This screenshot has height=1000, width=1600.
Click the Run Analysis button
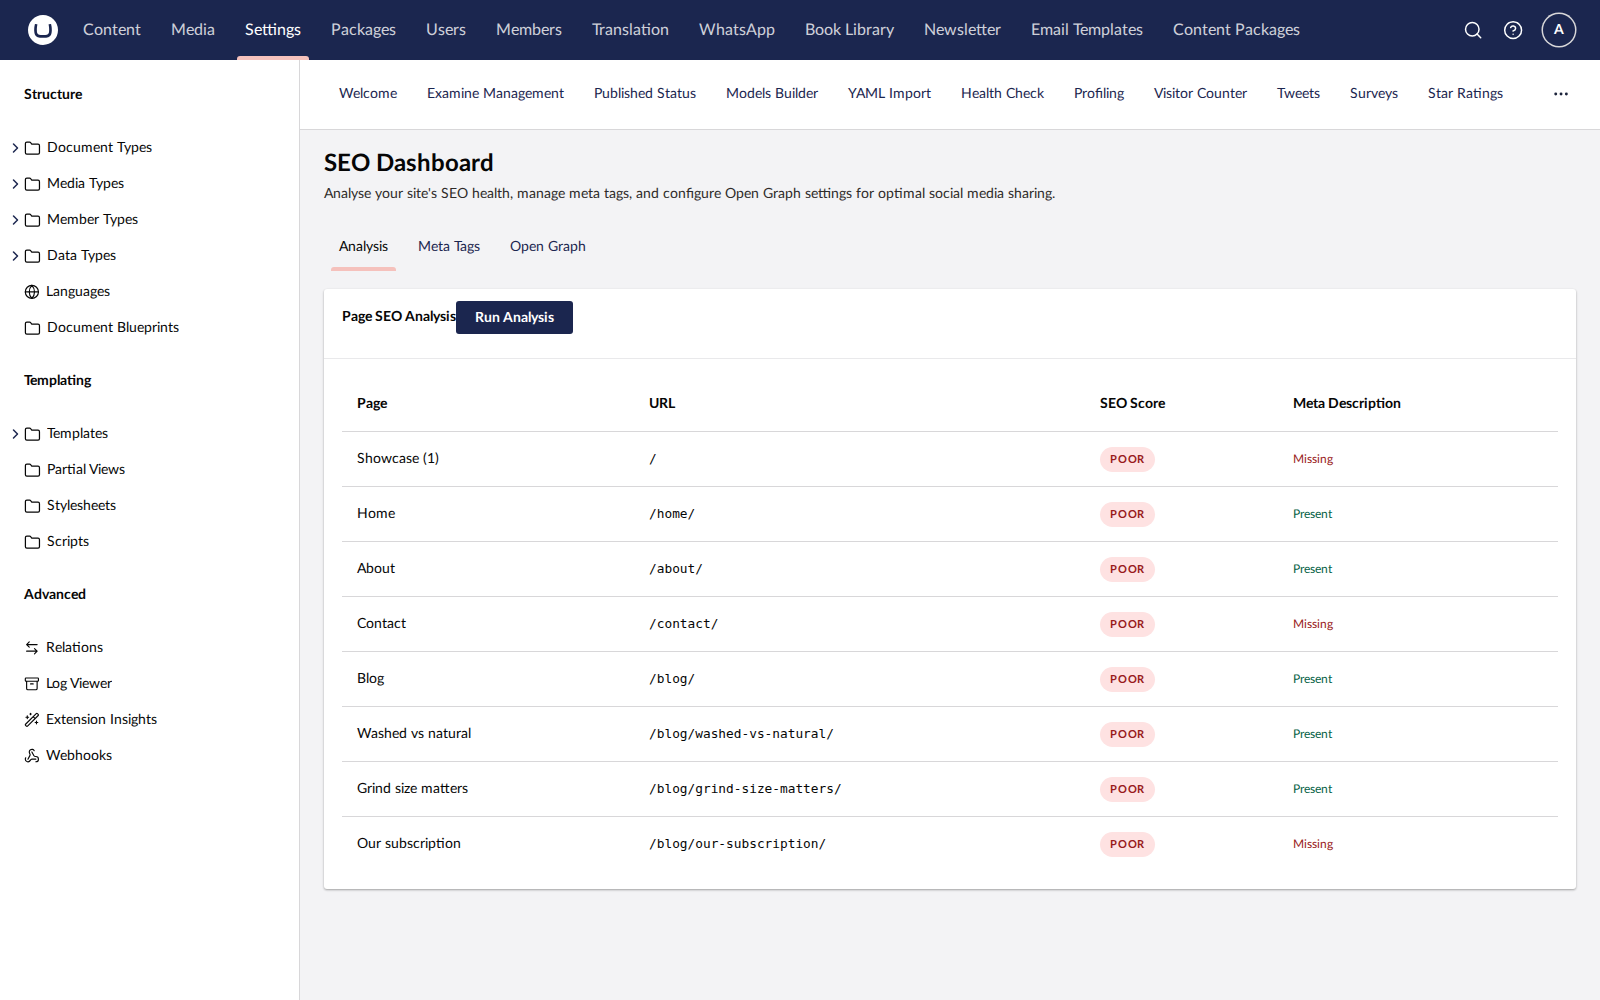click(x=514, y=317)
